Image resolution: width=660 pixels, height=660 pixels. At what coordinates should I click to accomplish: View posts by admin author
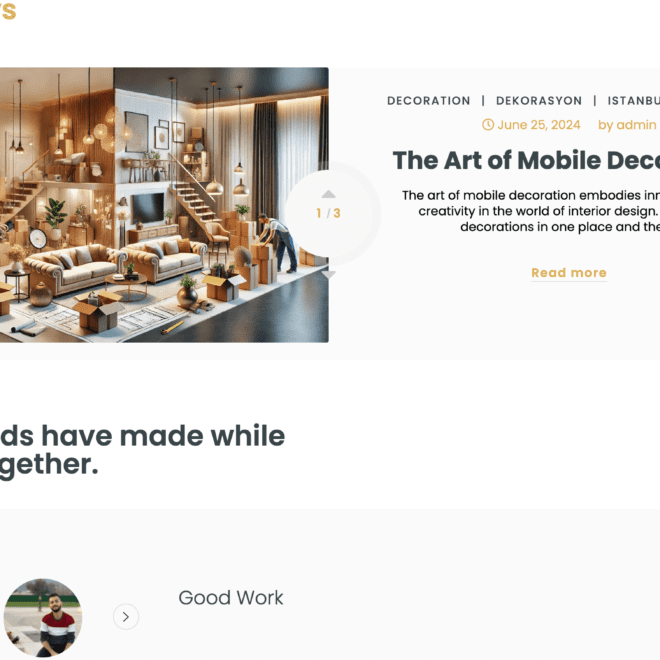(627, 125)
